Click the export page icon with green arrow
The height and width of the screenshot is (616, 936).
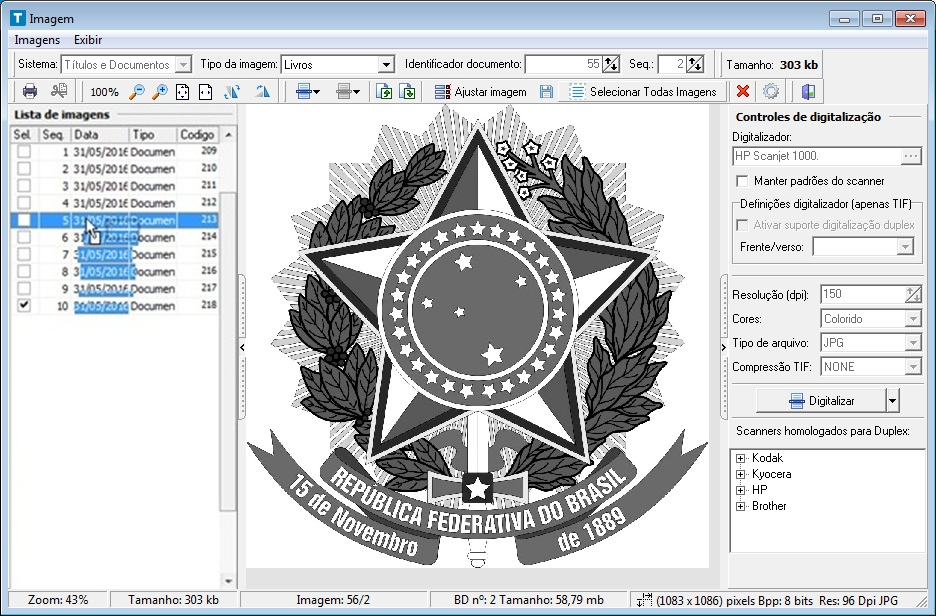click(407, 92)
